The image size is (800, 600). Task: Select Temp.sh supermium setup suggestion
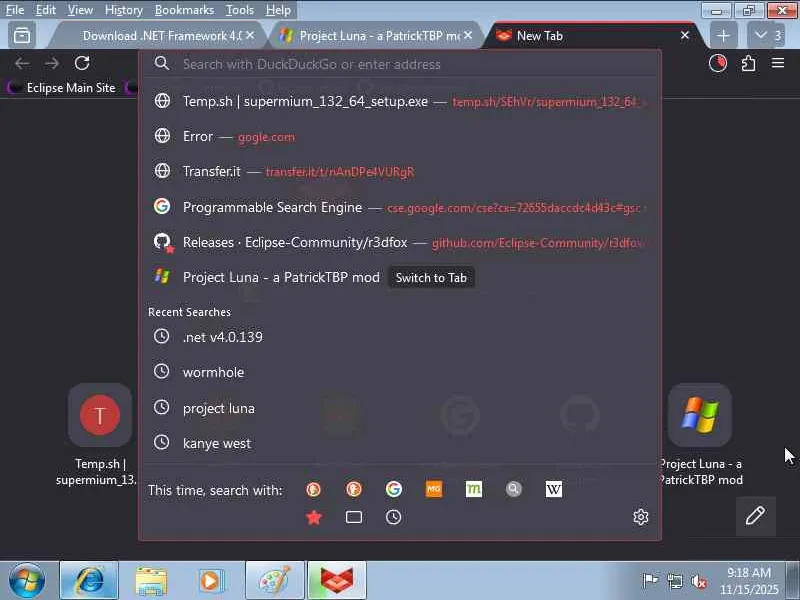pyautogui.click(x=400, y=101)
